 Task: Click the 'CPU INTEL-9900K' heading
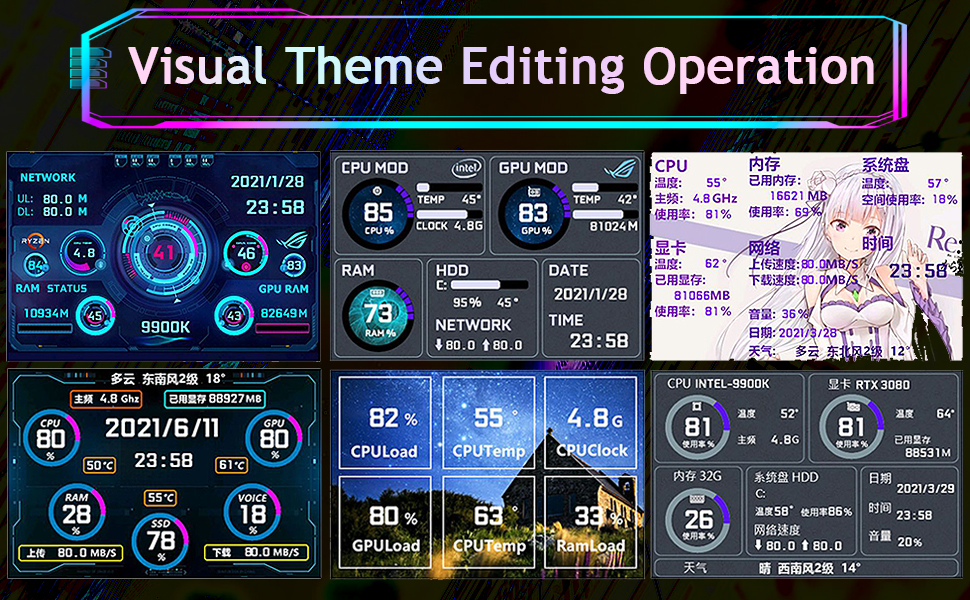[718, 384]
